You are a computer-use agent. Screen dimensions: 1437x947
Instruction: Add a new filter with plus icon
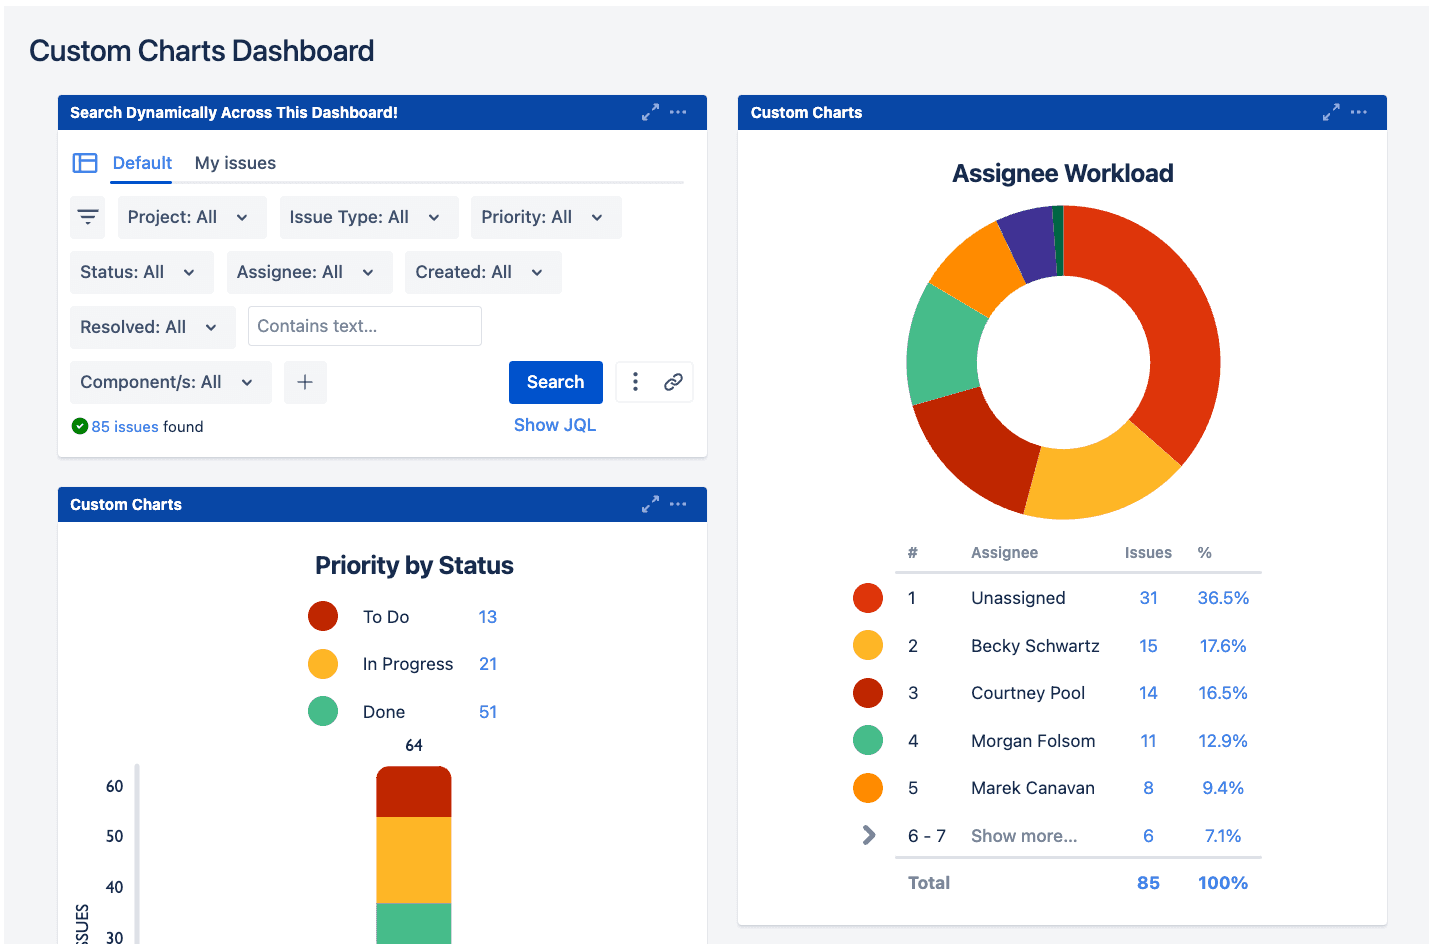coord(305,382)
